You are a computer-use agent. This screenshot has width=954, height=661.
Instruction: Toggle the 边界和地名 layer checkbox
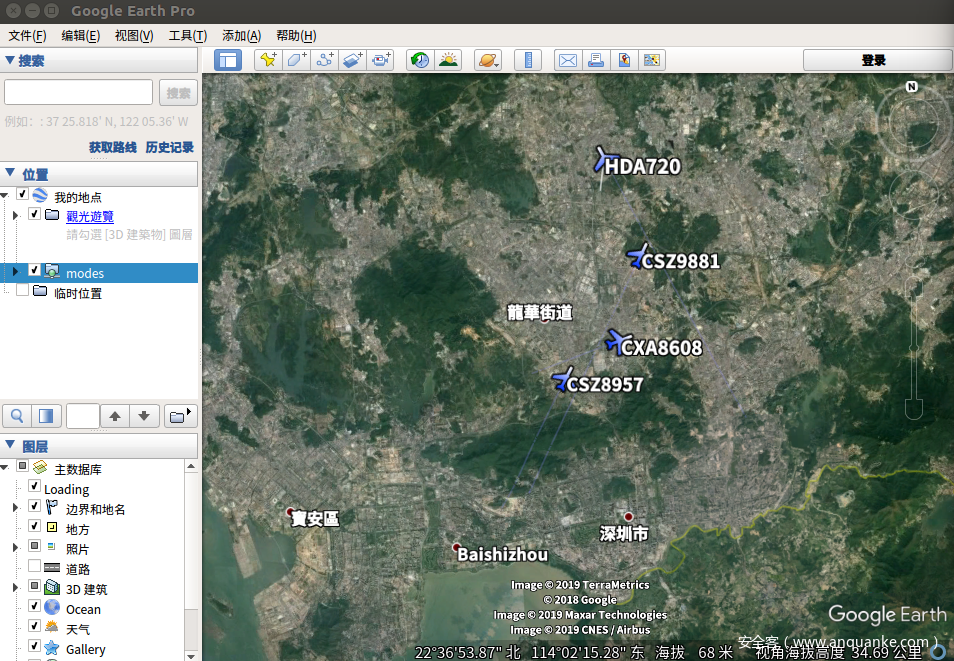pyautogui.click(x=35, y=506)
